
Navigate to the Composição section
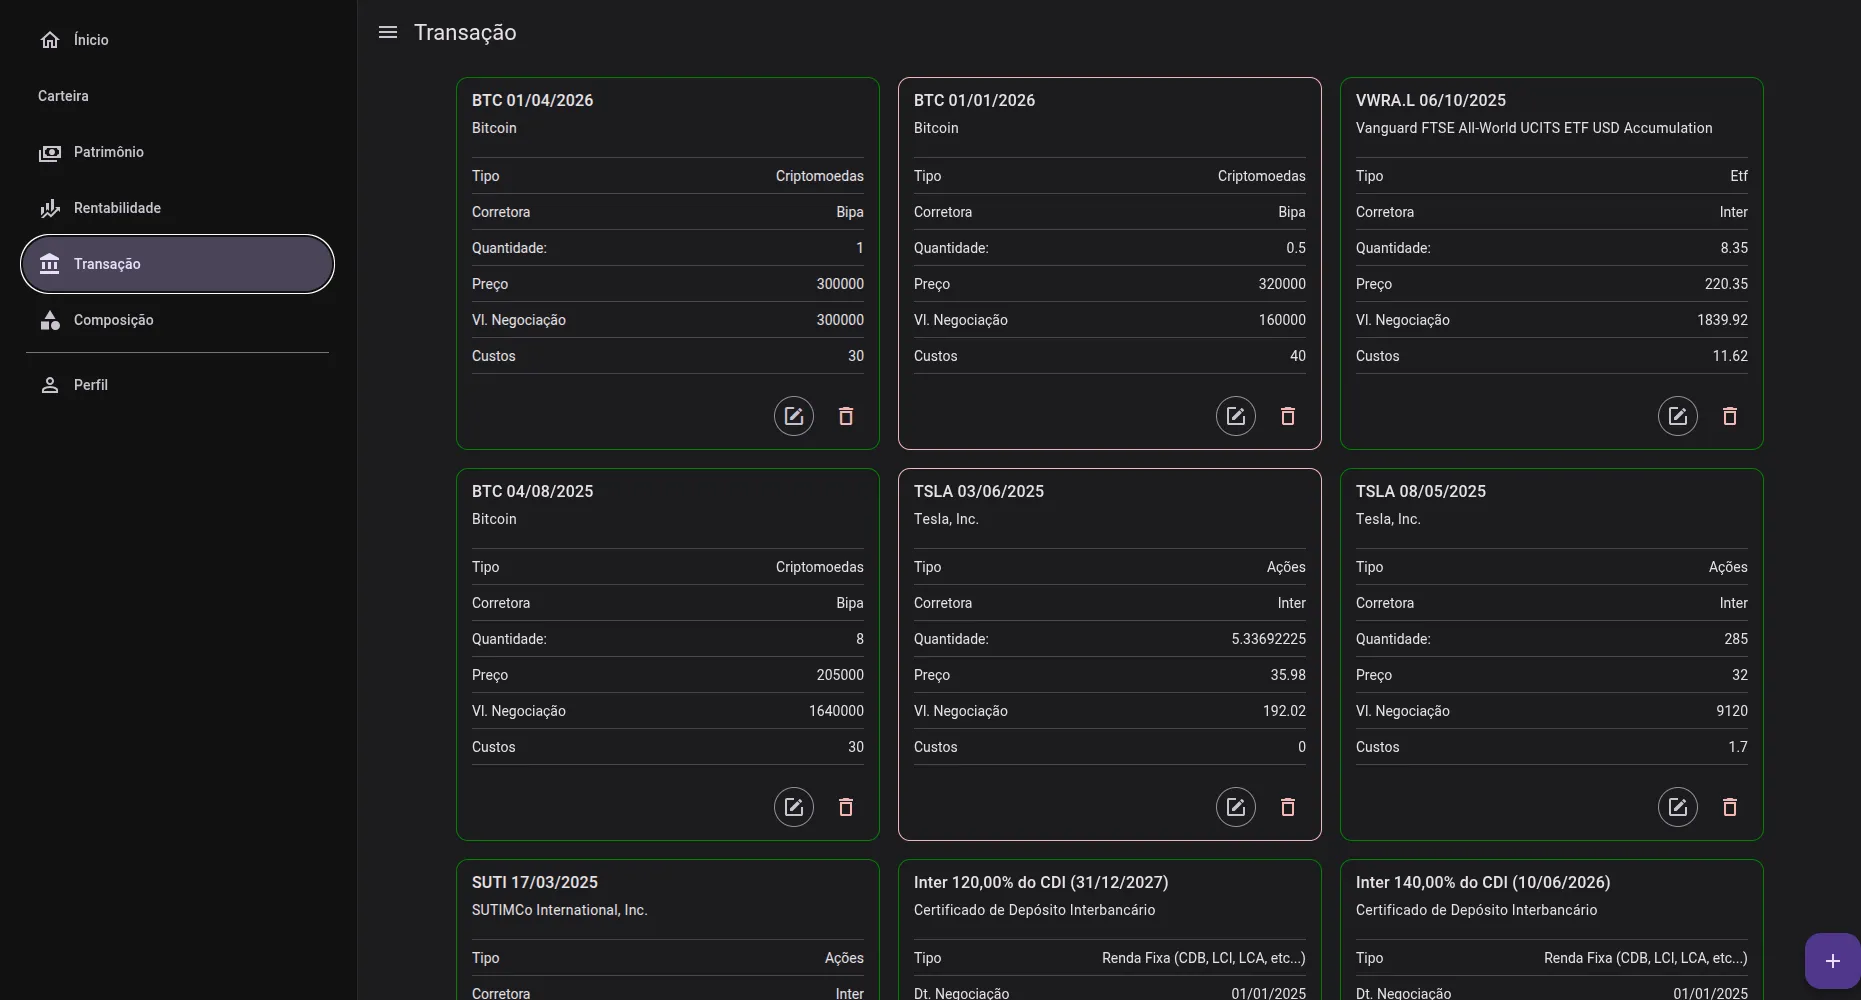pyautogui.click(x=113, y=320)
